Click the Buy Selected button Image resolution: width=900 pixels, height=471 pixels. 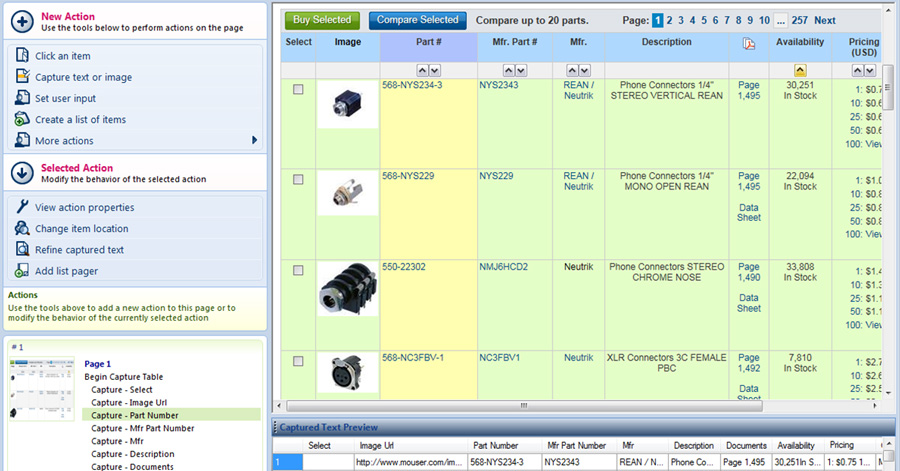322,20
